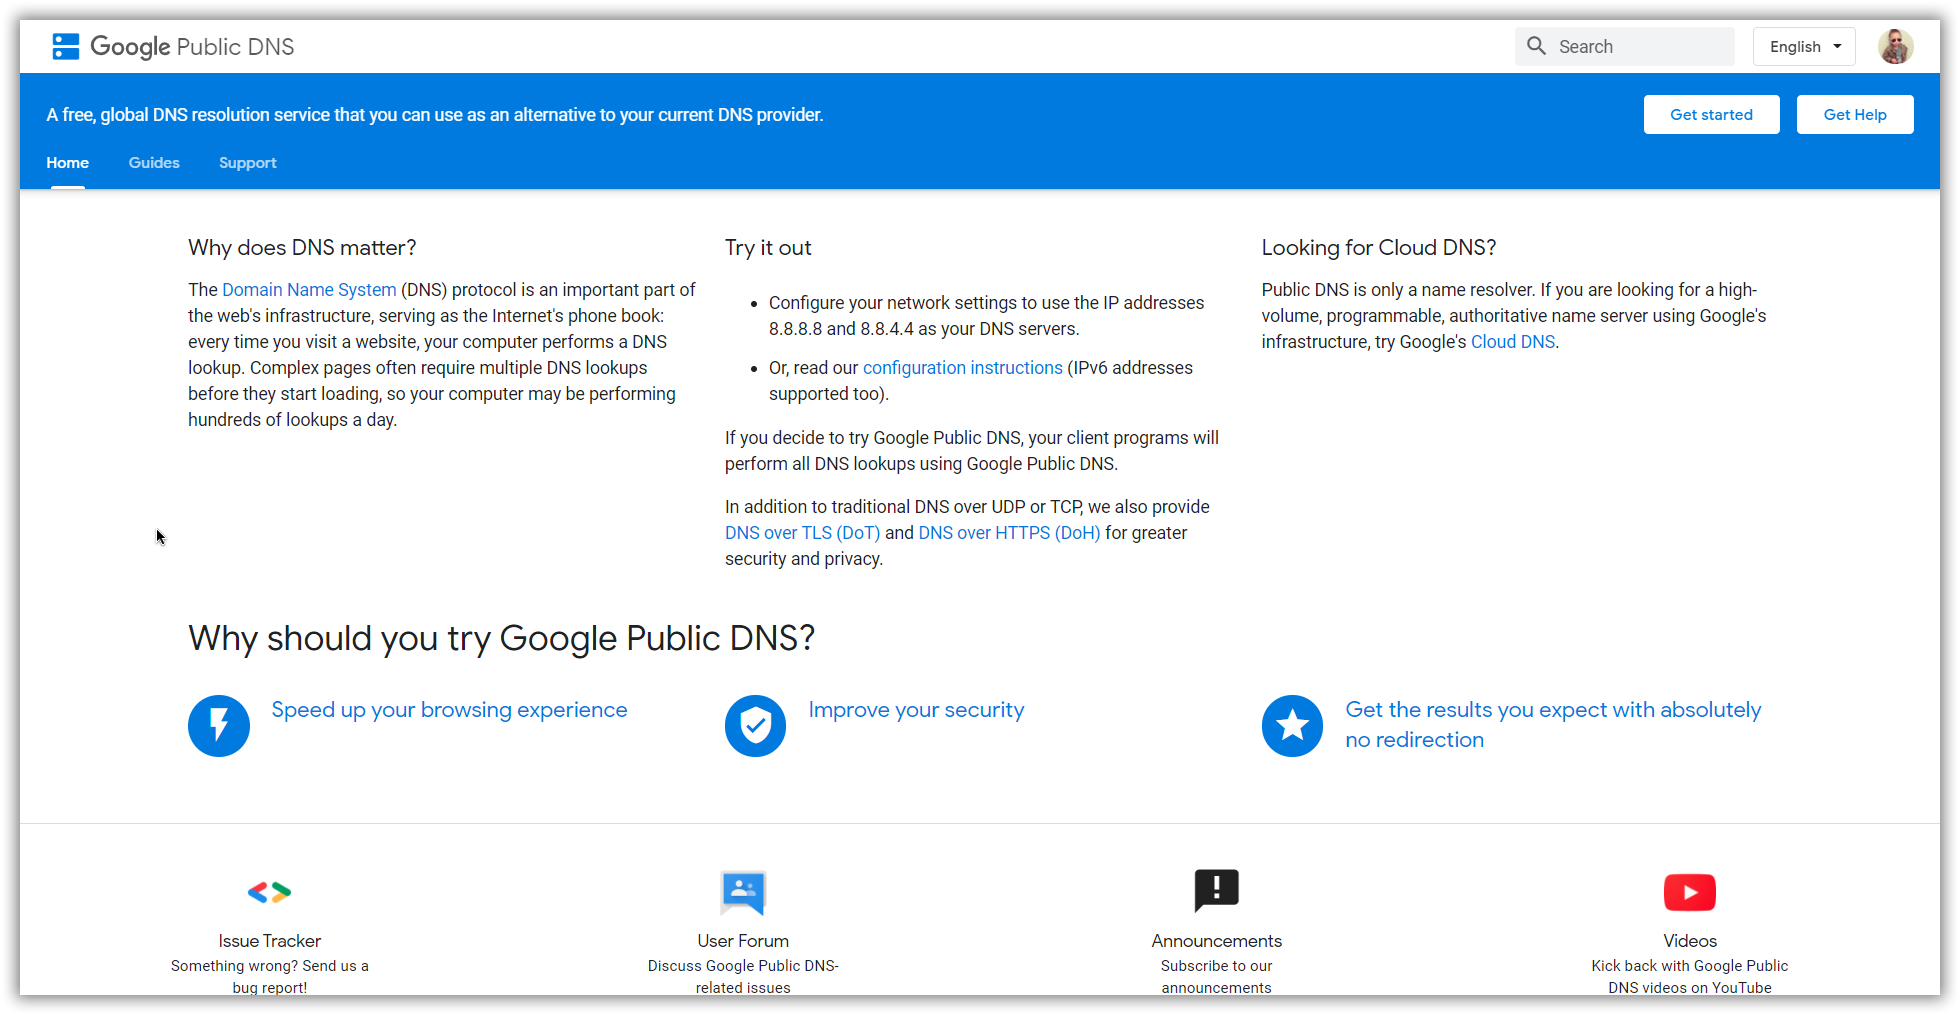Click the Issue Tracker label

[x=270, y=941]
